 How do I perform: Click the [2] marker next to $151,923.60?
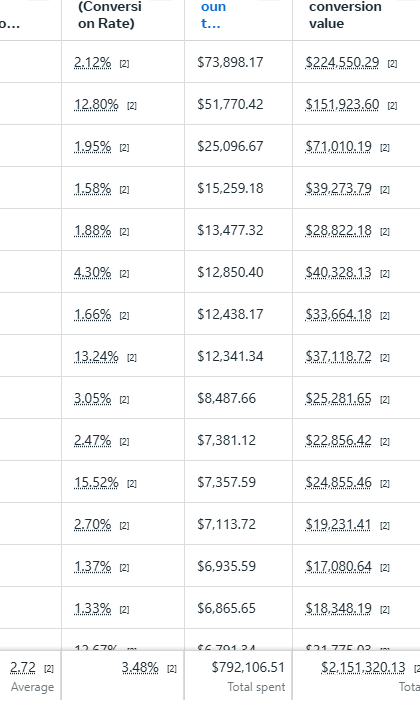392,106
